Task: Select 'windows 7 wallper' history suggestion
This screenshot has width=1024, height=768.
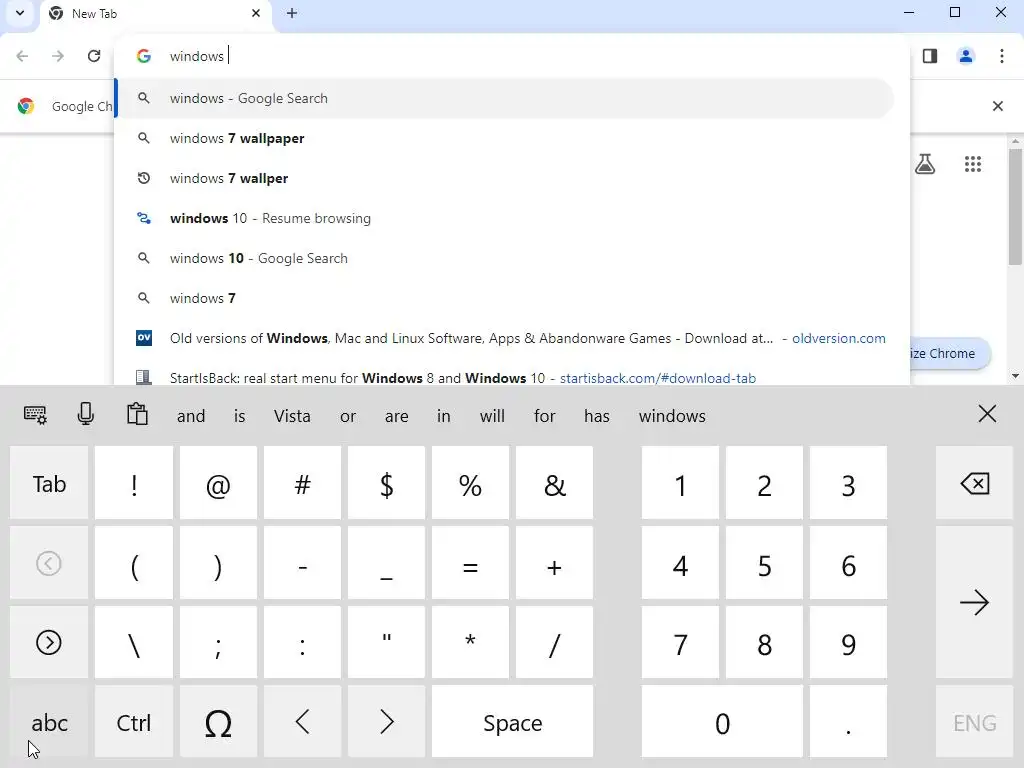Action: tap(505, 178)
